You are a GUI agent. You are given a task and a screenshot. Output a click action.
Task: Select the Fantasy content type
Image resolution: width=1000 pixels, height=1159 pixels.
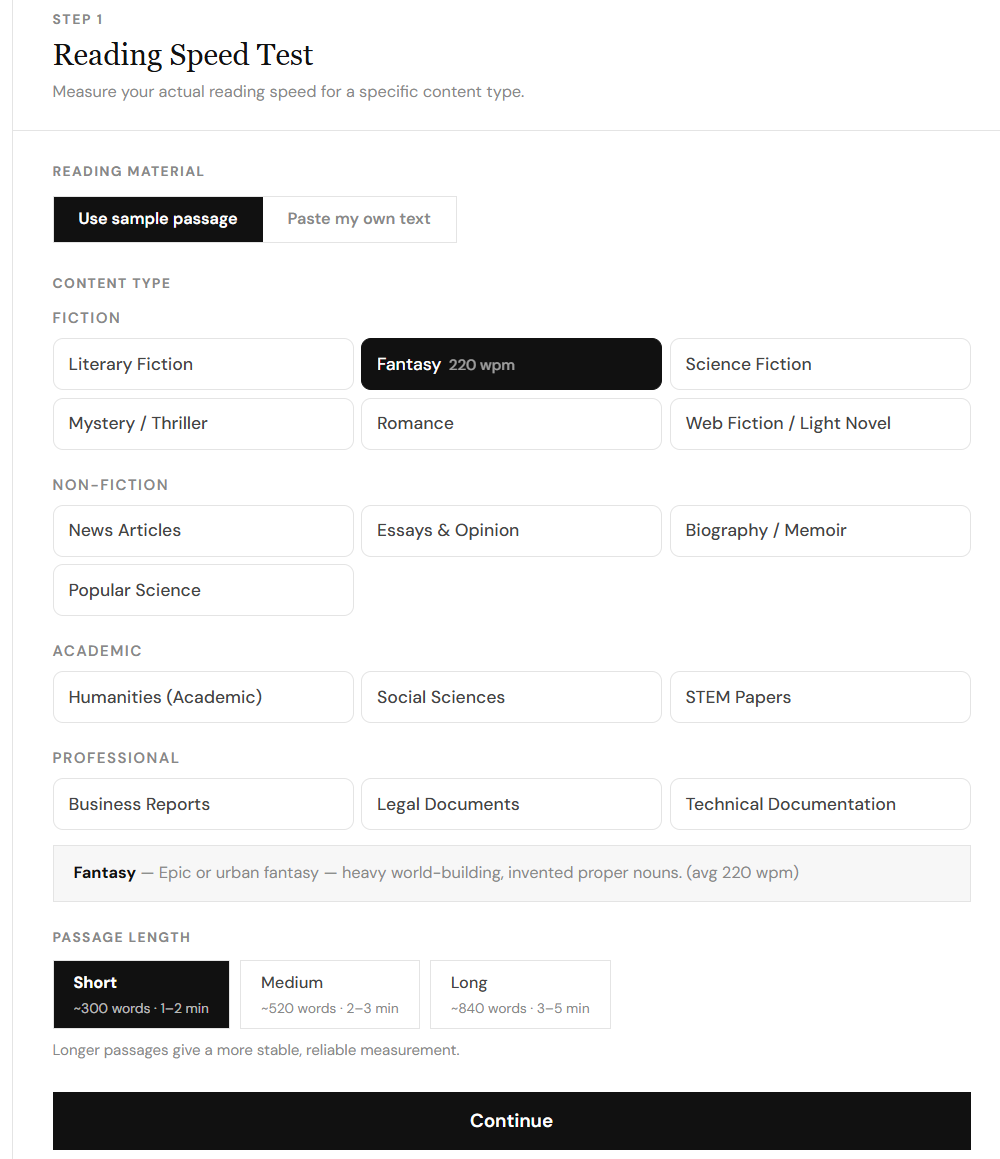511,364
